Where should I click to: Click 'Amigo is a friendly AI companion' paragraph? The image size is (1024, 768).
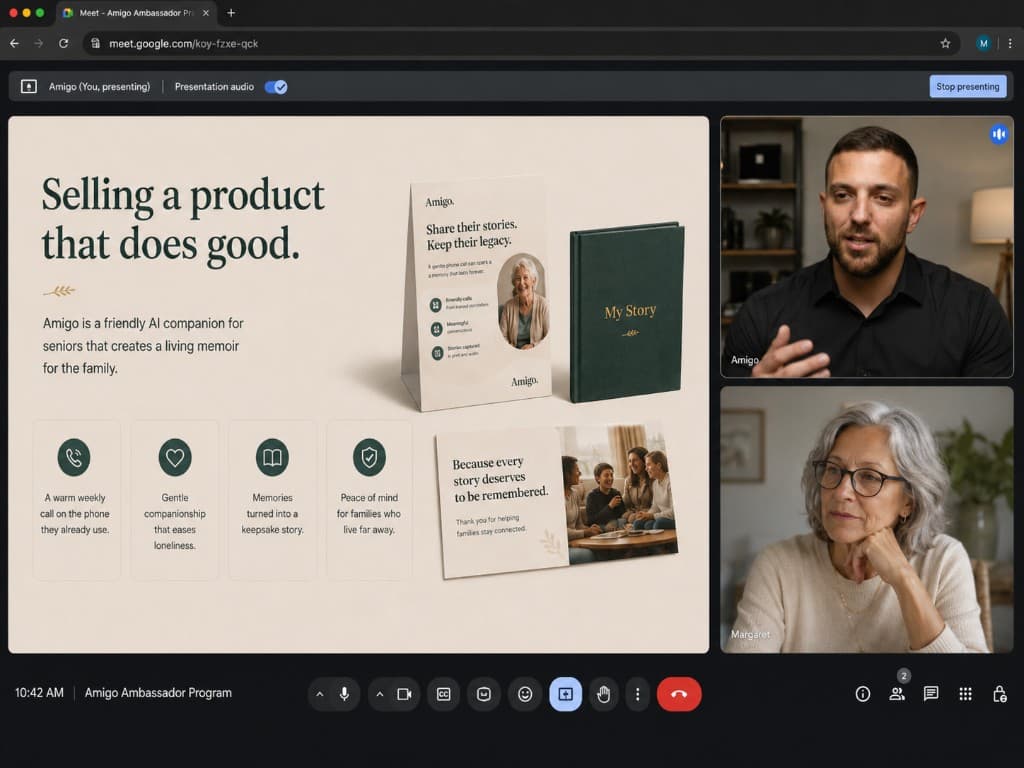pos(143,345)
